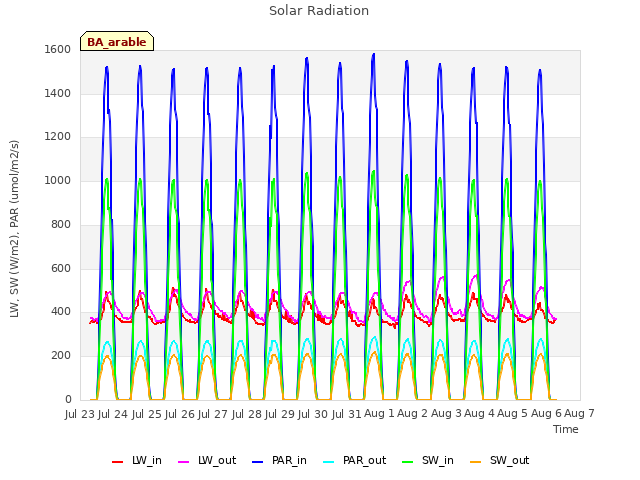Click the Jul 23 x-axis tick label

pos(80,414)
